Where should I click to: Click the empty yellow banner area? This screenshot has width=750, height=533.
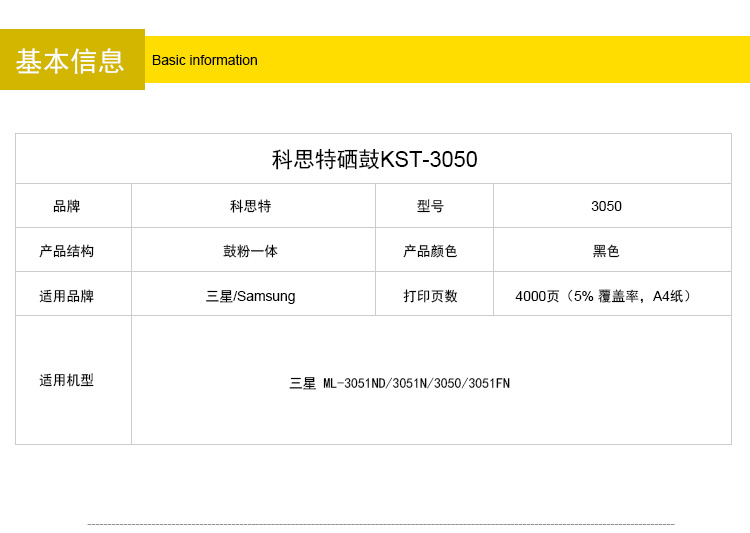(x=500, y=60)
